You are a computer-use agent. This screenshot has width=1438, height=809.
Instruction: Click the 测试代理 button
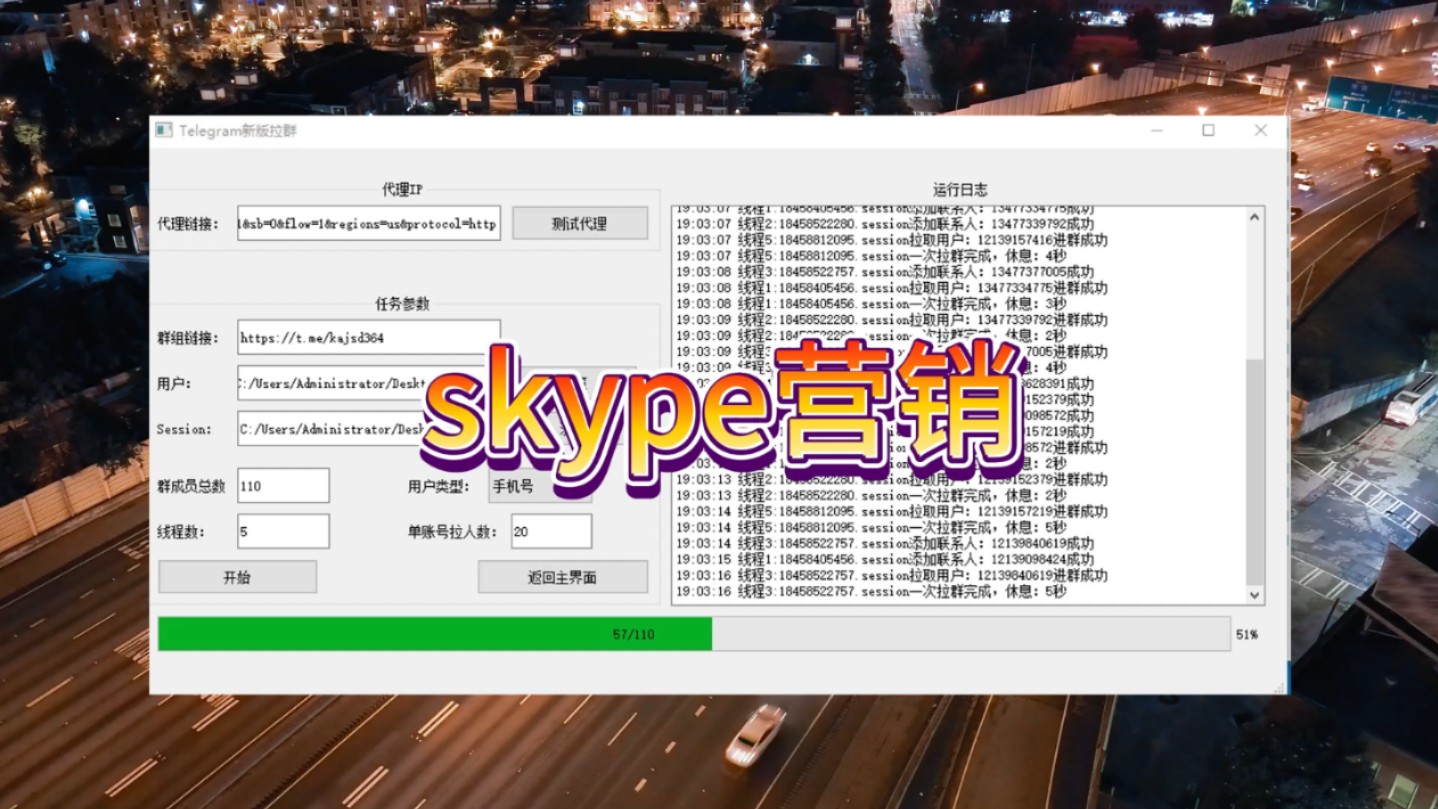point(580,223)
